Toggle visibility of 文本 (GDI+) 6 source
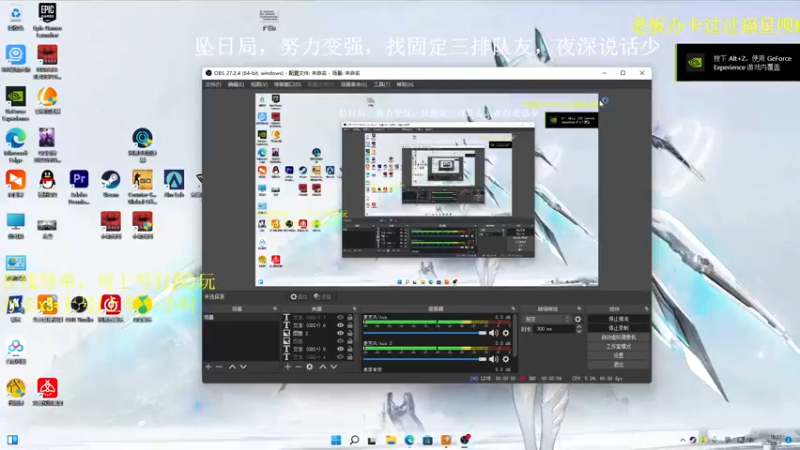The image size is (800, 450). point(340,325)
